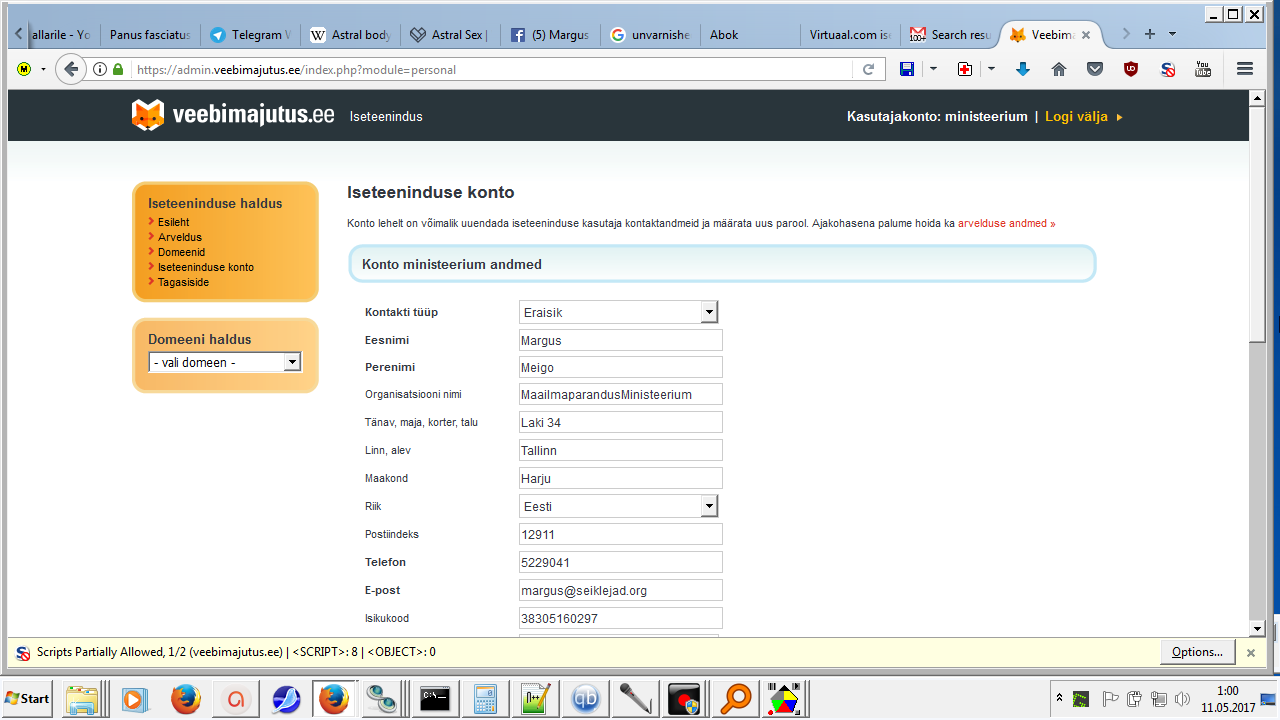The width and height of the screenshot is (1280, 720).
Task: Click the YouTube toolbar icon
Action: click(x=1203, y=69)
